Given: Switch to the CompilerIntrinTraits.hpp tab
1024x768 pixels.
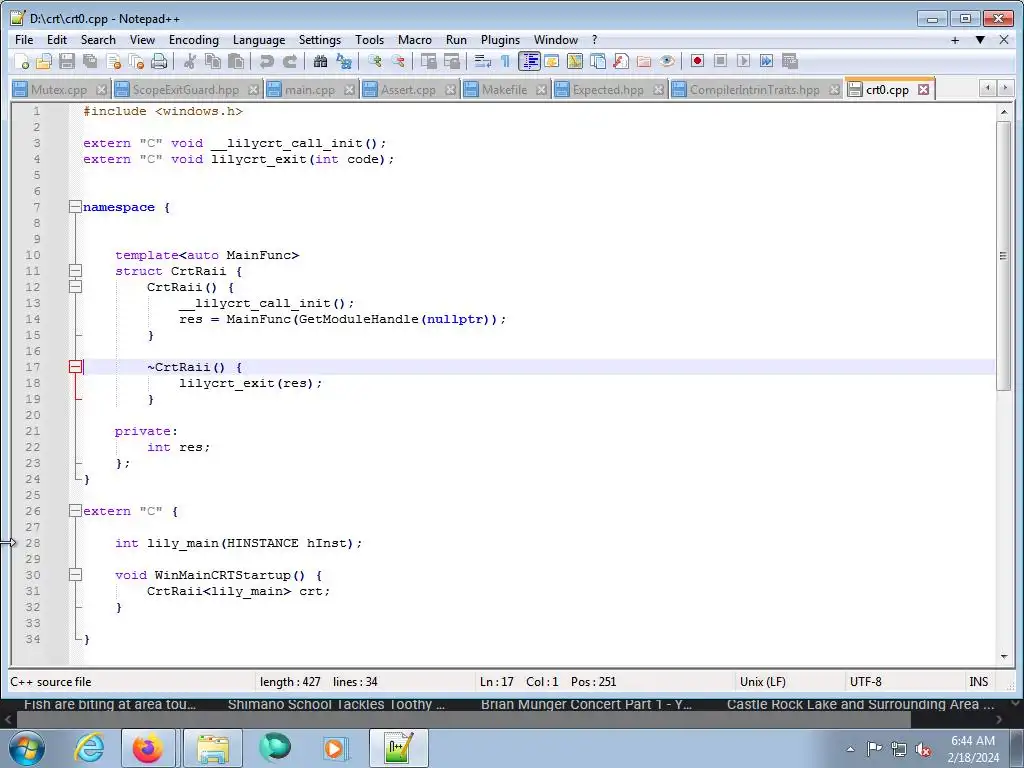Looking at the screenshot, I should (x=754, y=89).
